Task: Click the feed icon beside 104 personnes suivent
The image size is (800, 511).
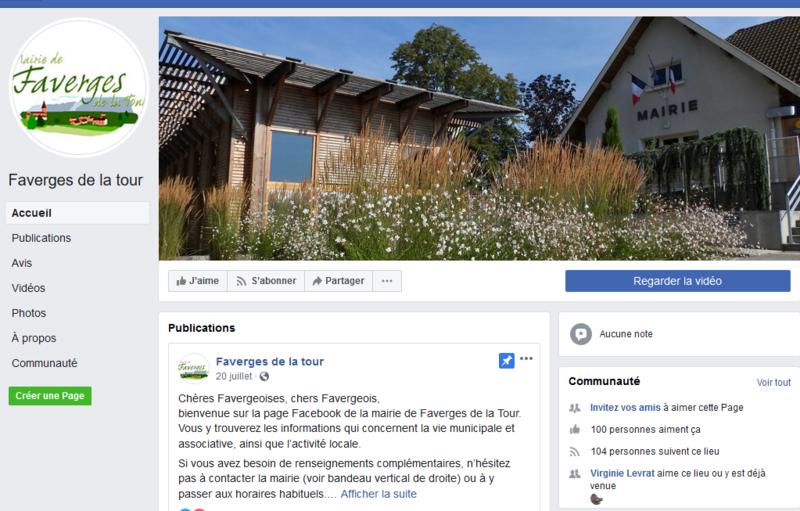Action: pyautogui.click(x=575, y=452)
